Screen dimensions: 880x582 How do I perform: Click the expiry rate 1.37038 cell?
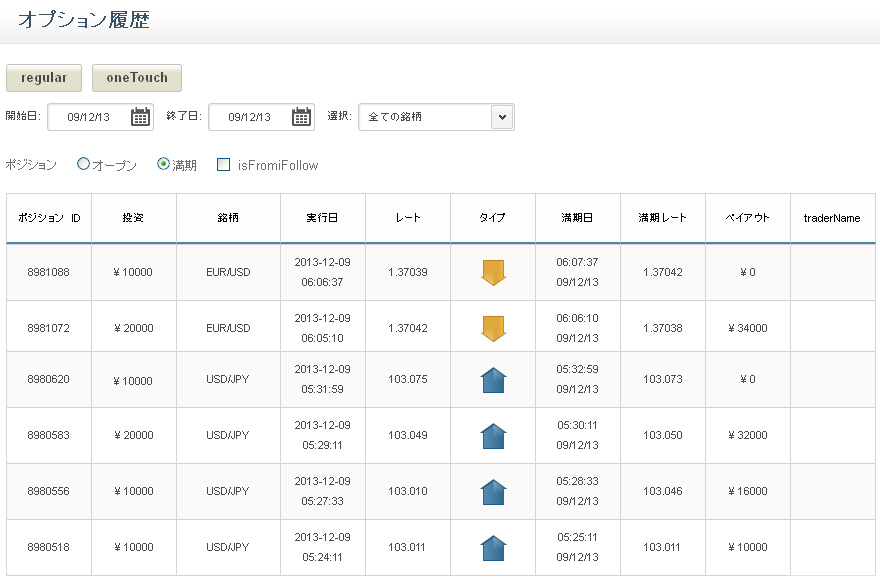coord(663,328)
